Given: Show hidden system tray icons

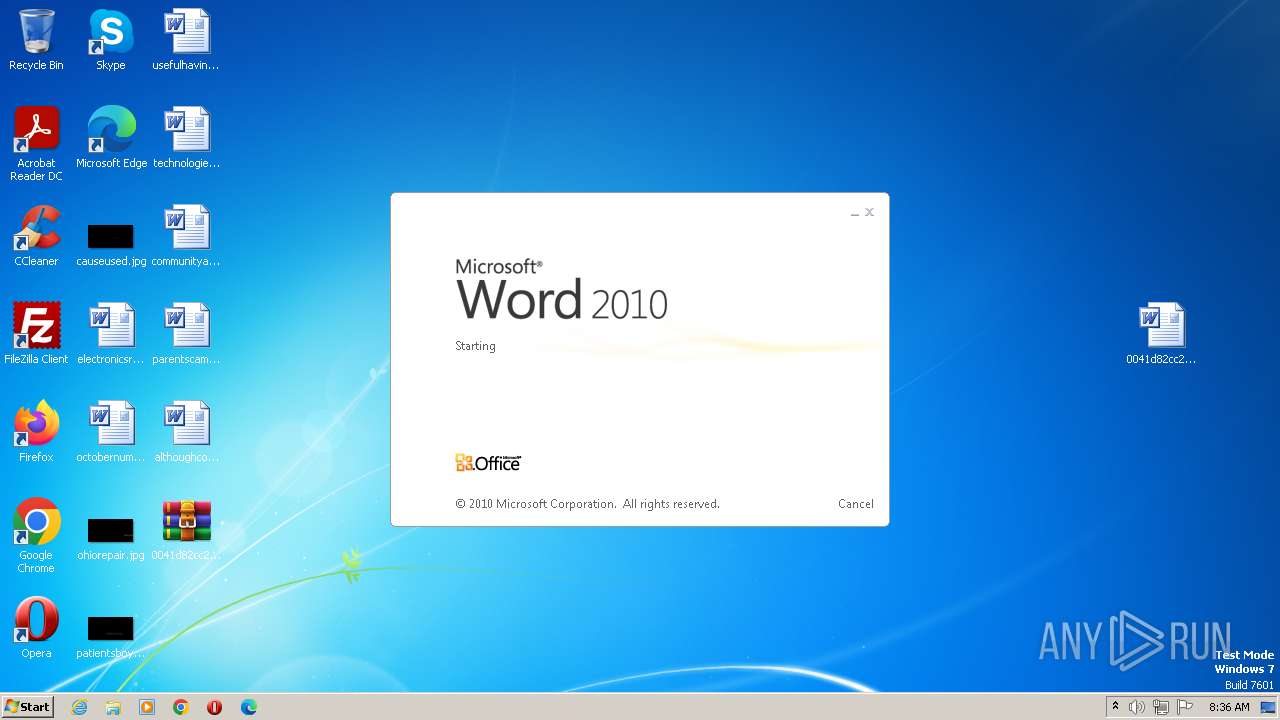Looking at the screenshot, I should pos(1115,707).
